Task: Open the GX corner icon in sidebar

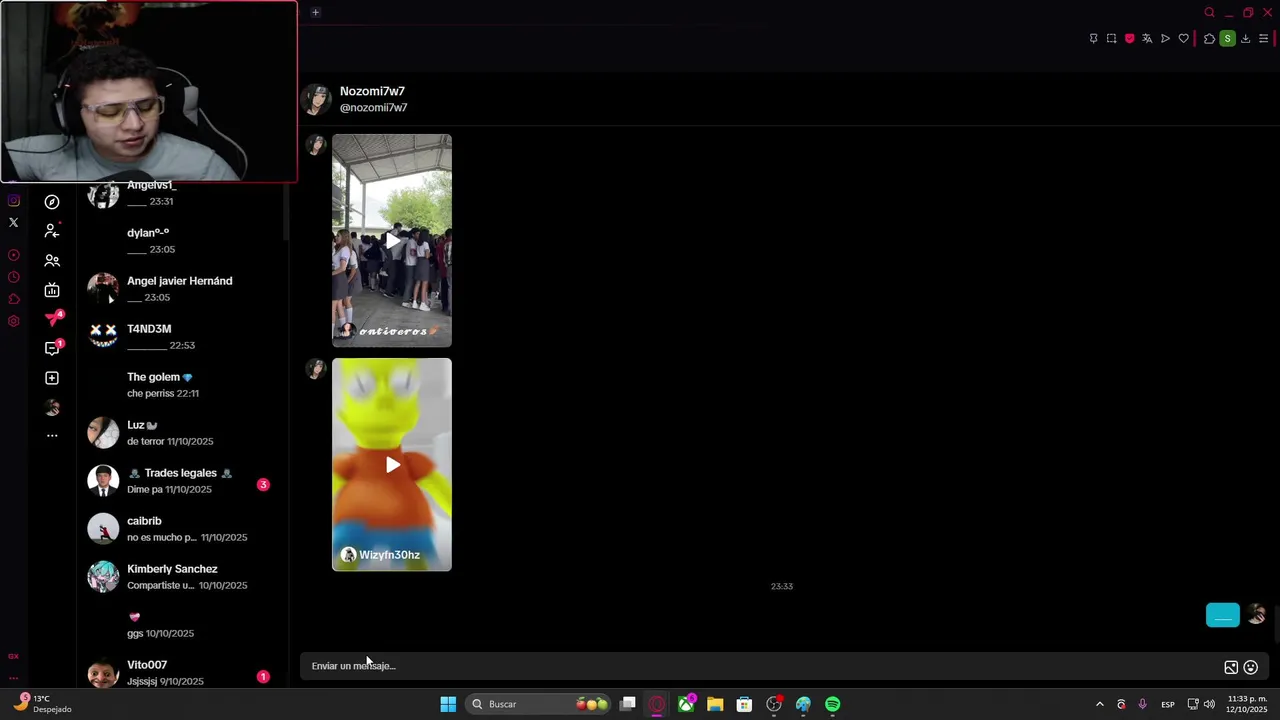Action: click(13, 656)
